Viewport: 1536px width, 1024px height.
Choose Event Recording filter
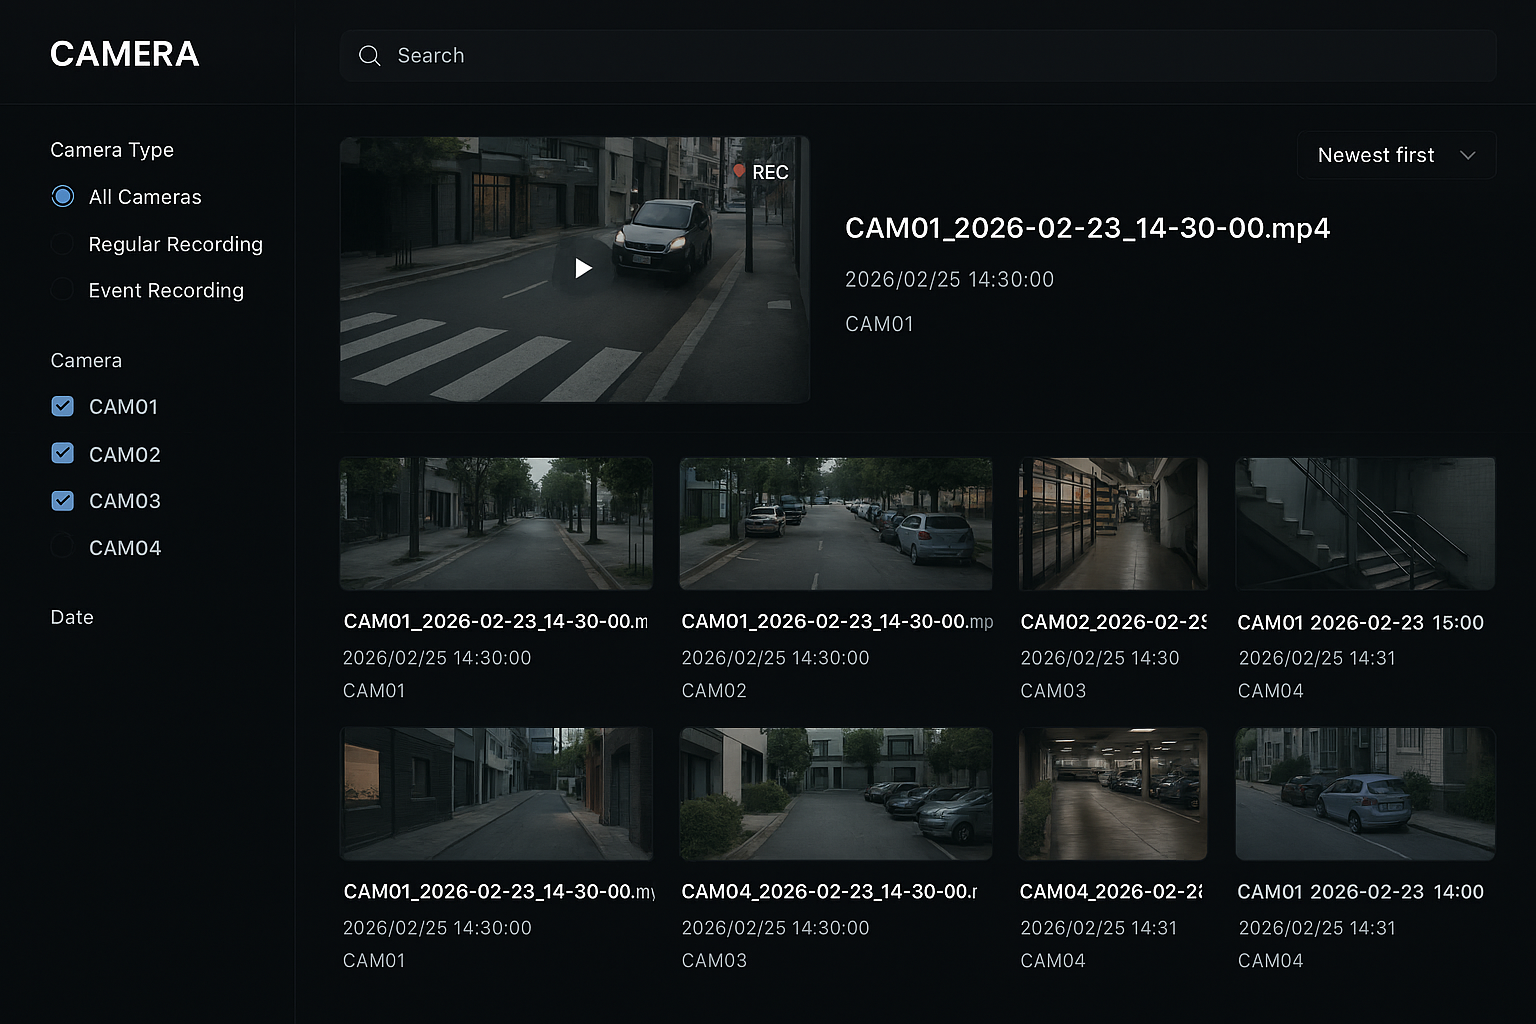[x=63, y=290]
